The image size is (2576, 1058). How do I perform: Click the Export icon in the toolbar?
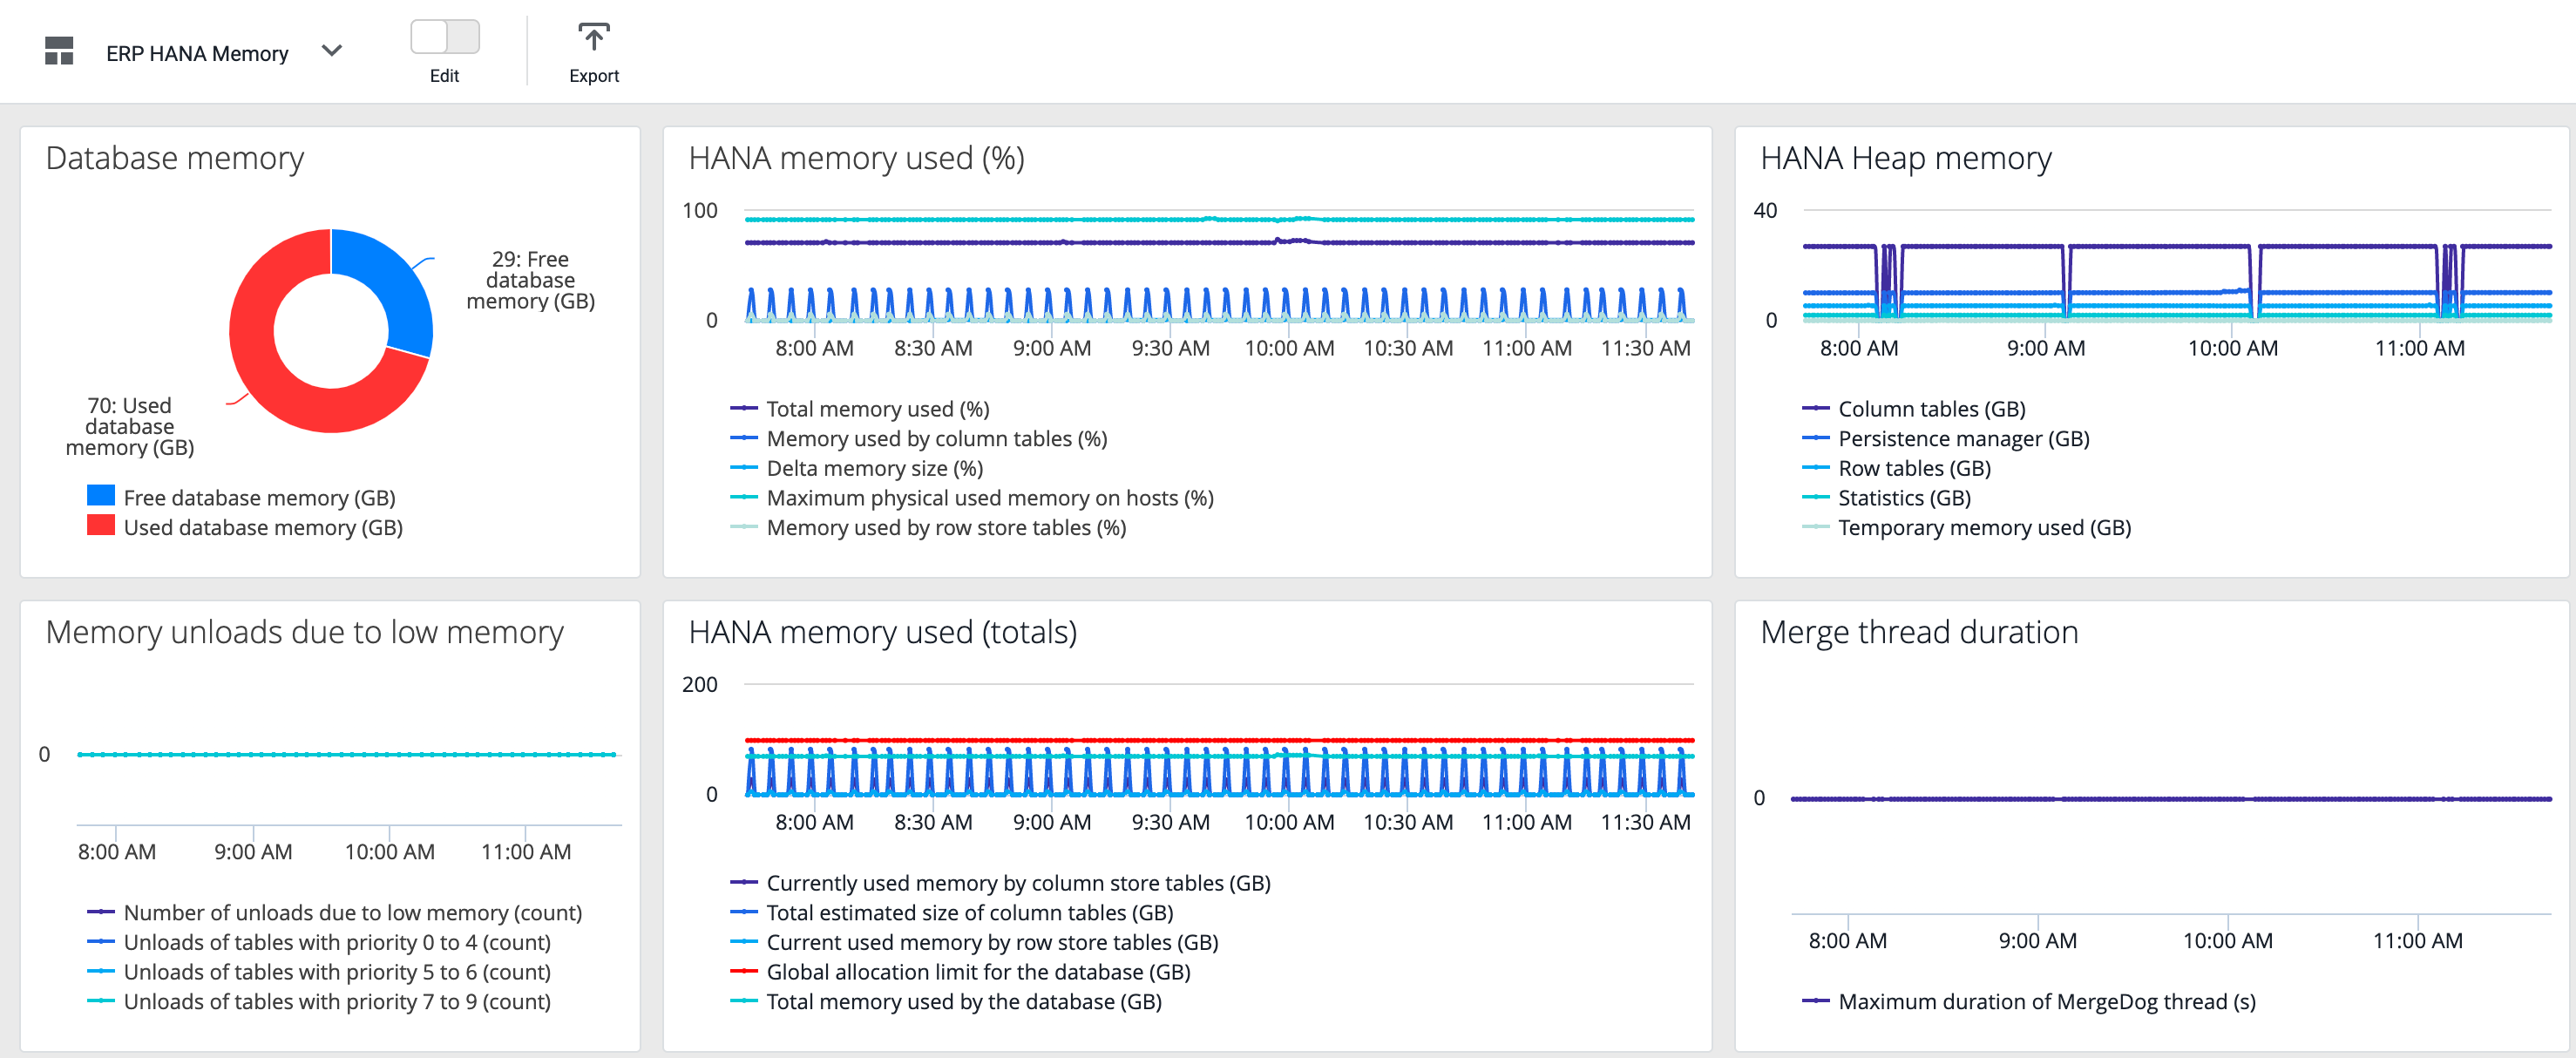click(594, 37)
